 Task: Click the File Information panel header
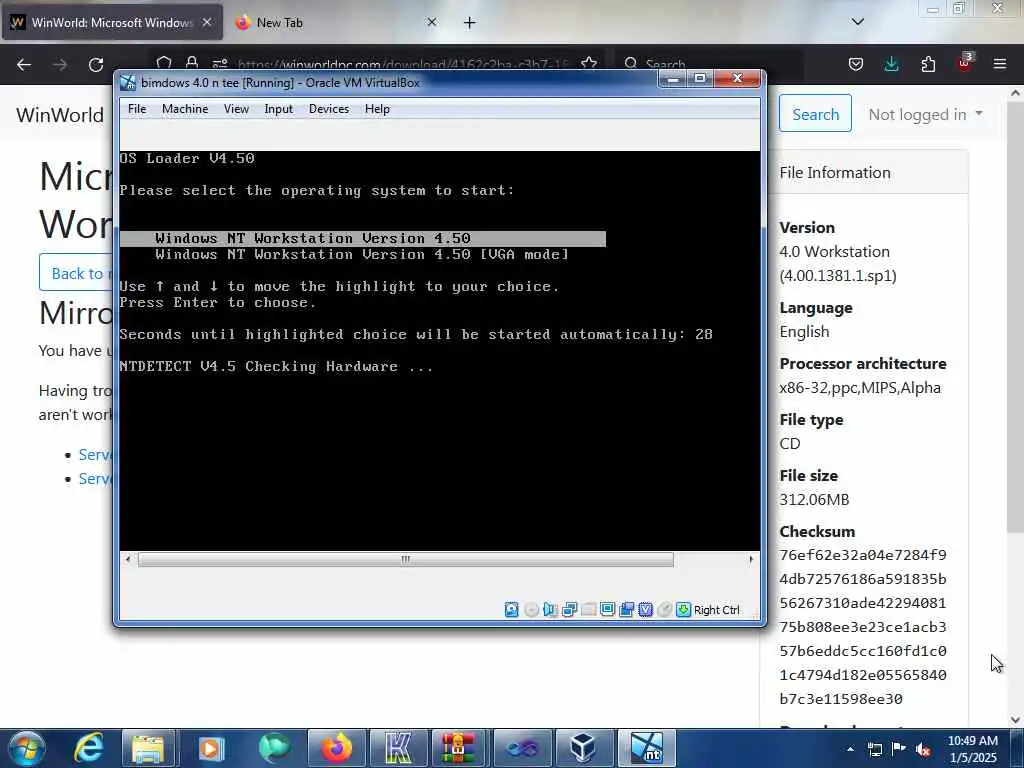click(867, 172)
